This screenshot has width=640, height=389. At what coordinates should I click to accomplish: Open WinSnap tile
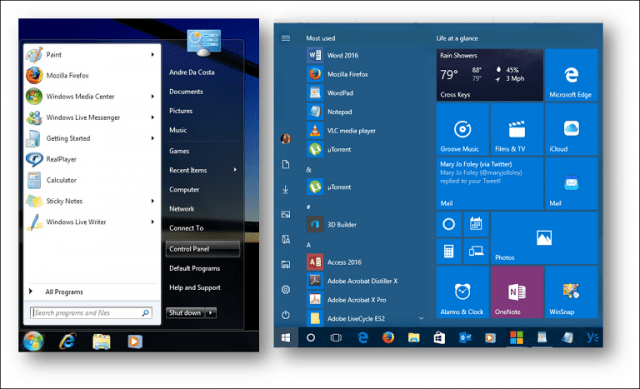pyautogui.click(x=571, y=292)
